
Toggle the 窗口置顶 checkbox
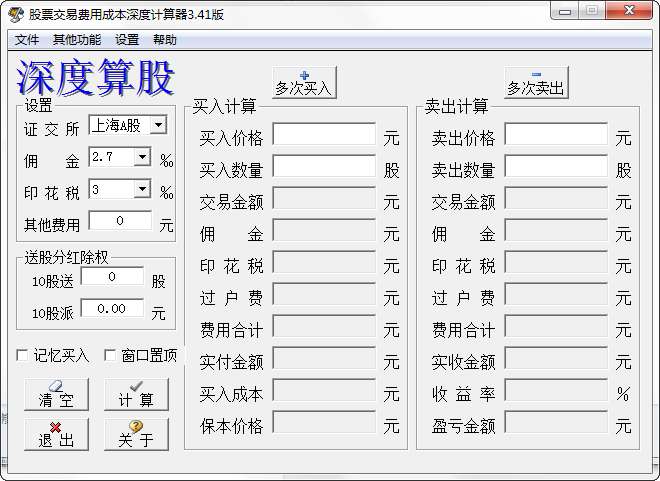(x=110, y=355)
